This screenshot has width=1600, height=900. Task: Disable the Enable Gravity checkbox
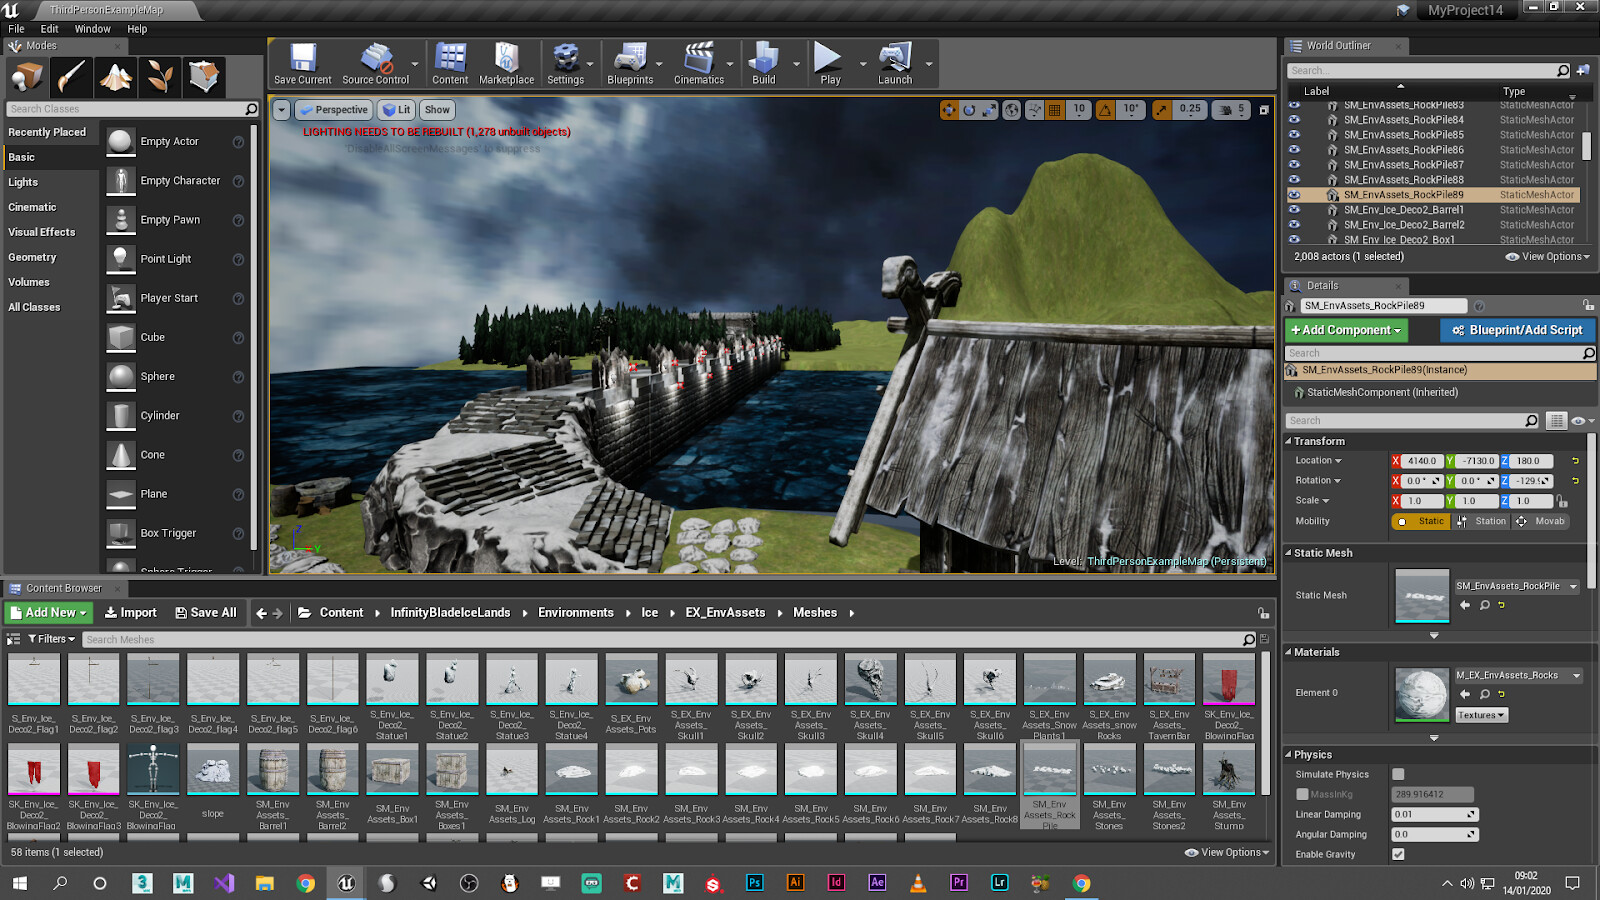pos(1397,854)
